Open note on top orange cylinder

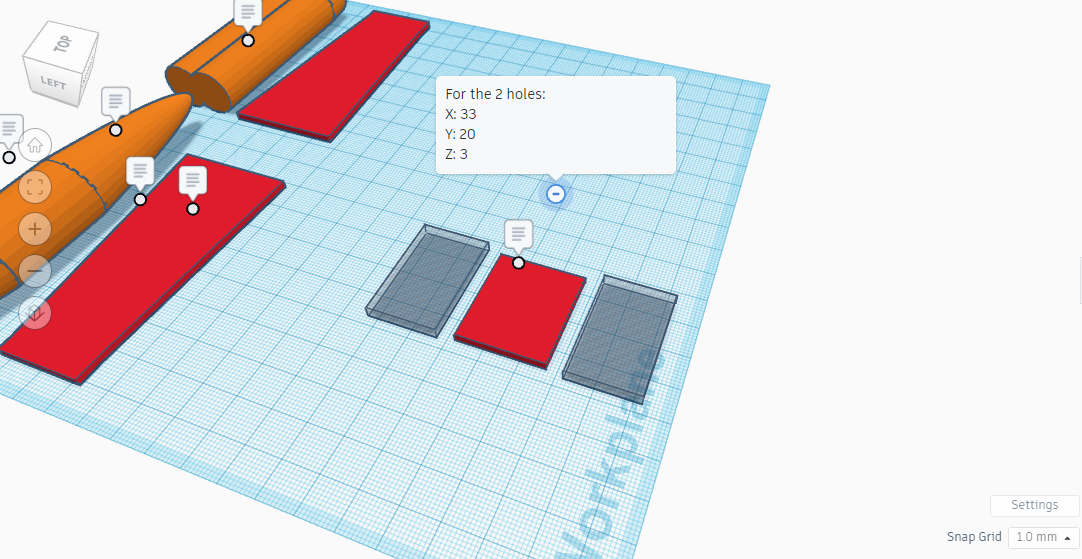tap(248, 13)
